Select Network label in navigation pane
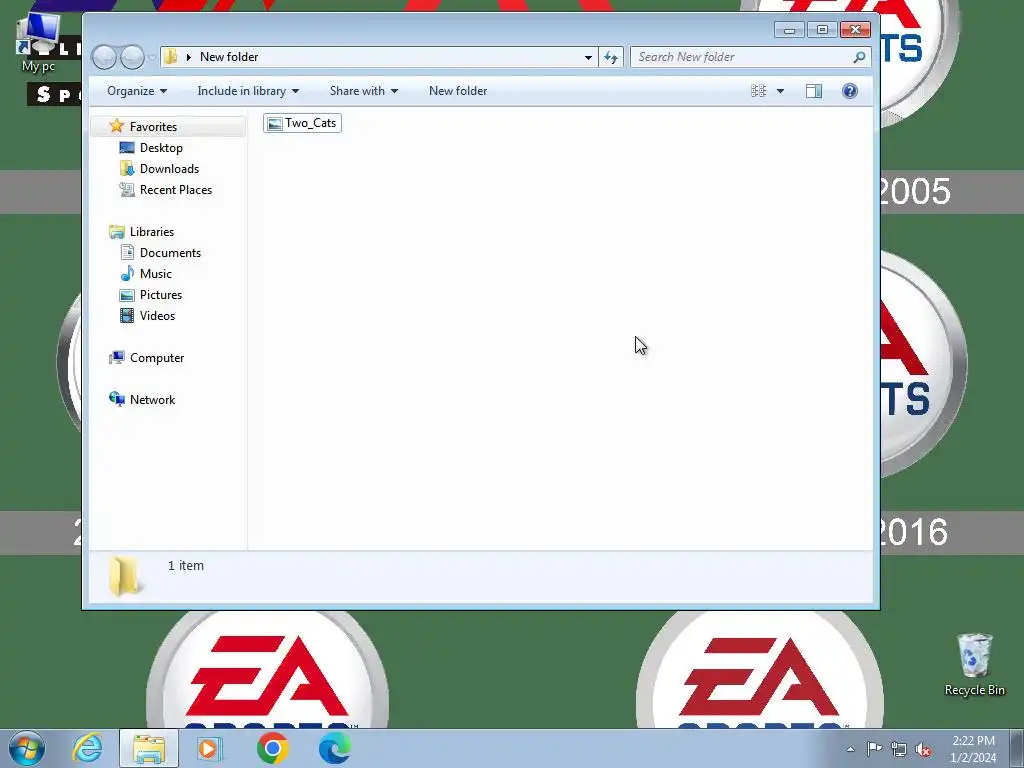 click(152, 400)
